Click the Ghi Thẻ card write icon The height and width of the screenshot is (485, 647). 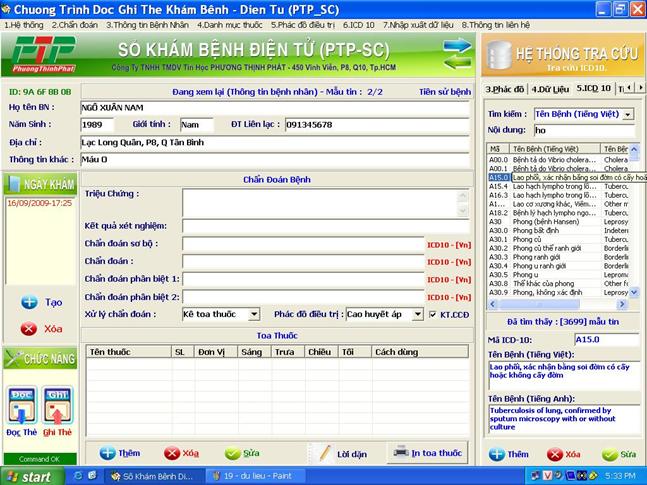(x=57, y=400)
